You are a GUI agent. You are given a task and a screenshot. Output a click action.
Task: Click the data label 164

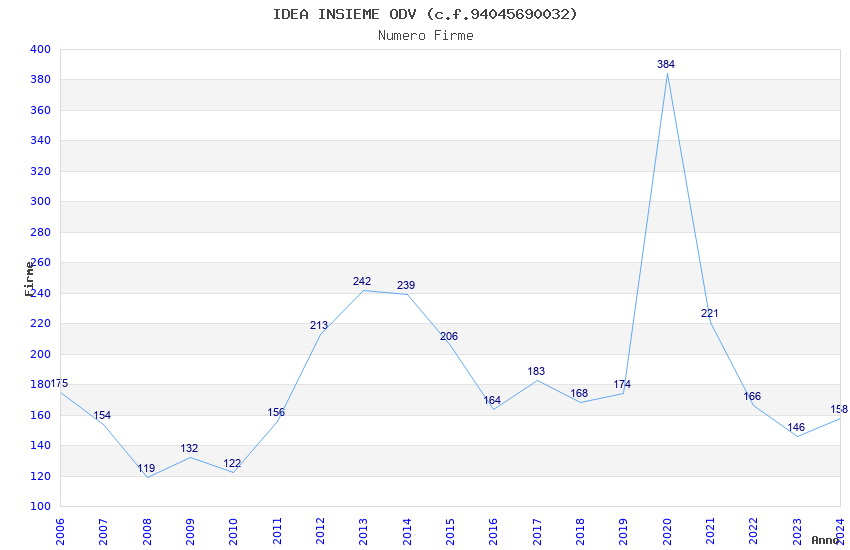tap(492, 400)
